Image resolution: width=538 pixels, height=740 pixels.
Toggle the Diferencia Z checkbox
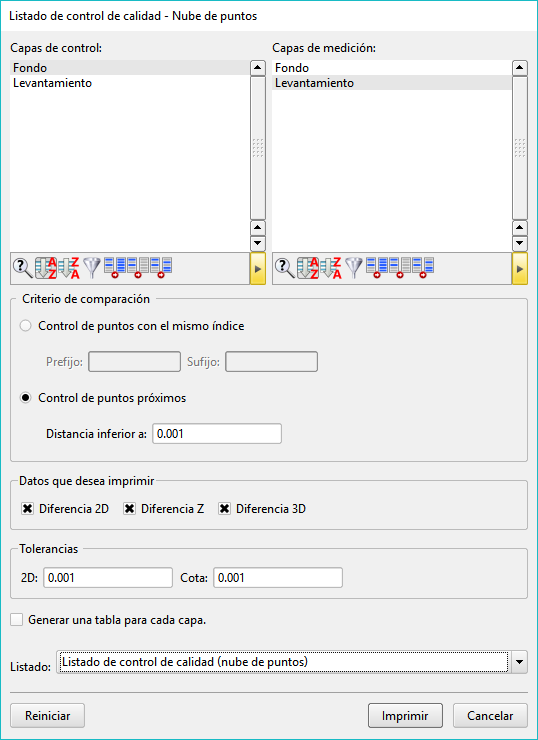coord(129,509)
